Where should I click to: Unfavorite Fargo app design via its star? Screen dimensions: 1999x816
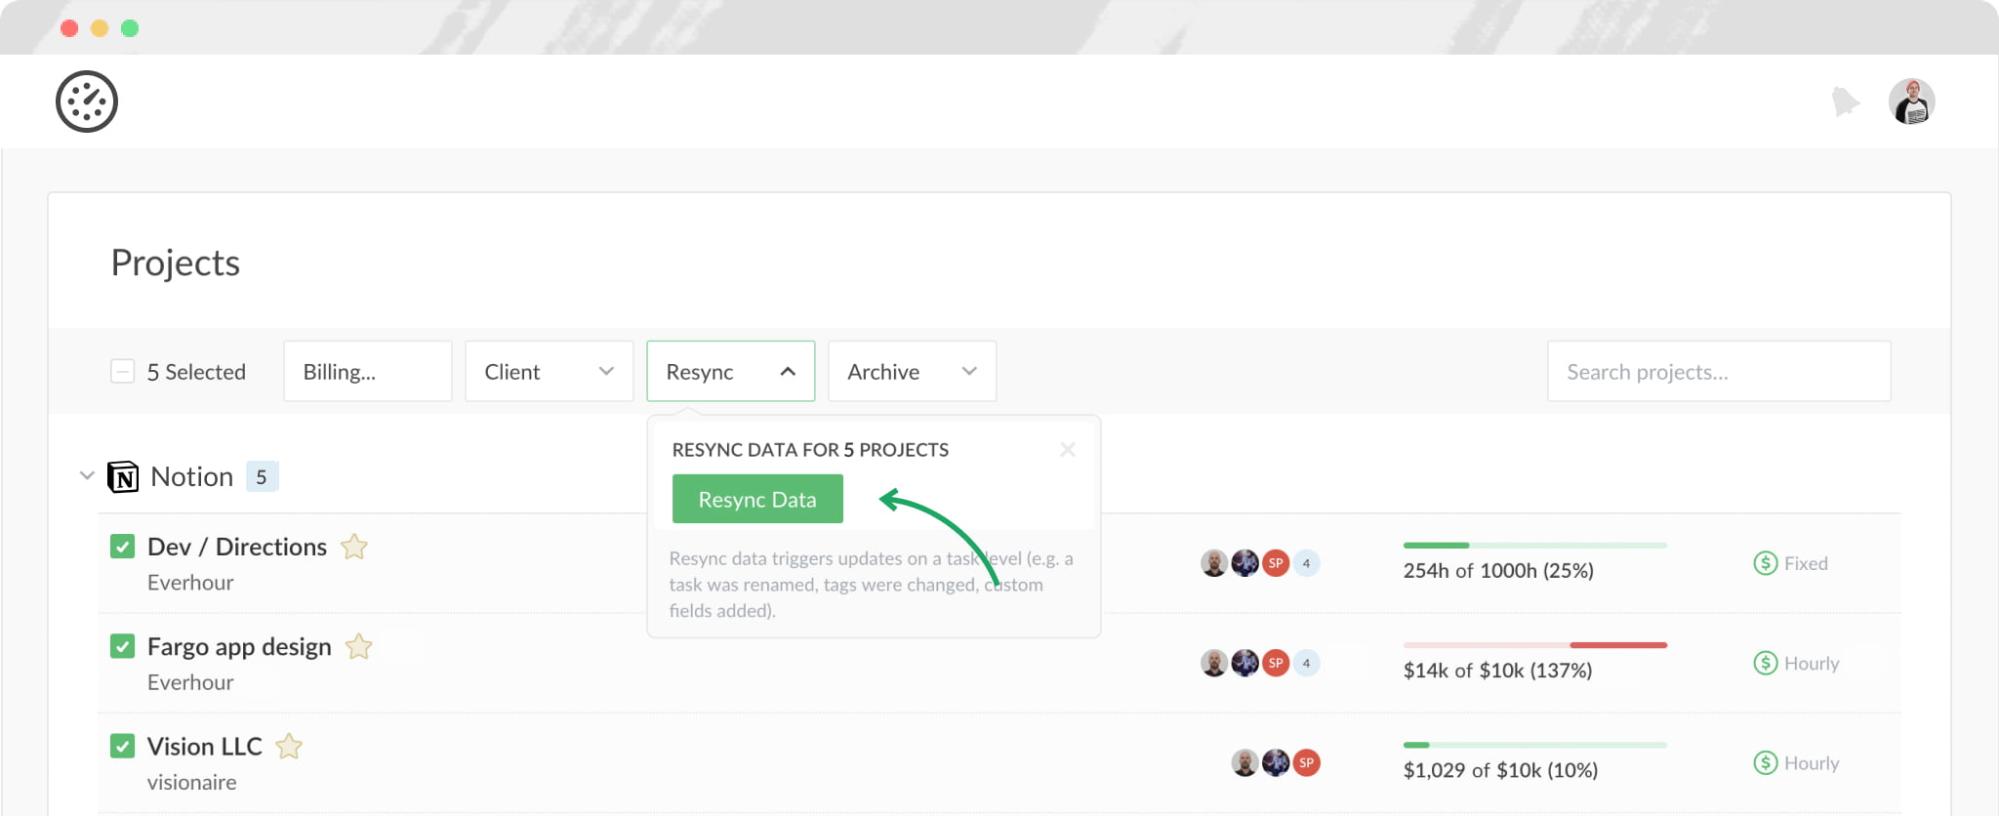pyautogui.click(x=360, y=647)
